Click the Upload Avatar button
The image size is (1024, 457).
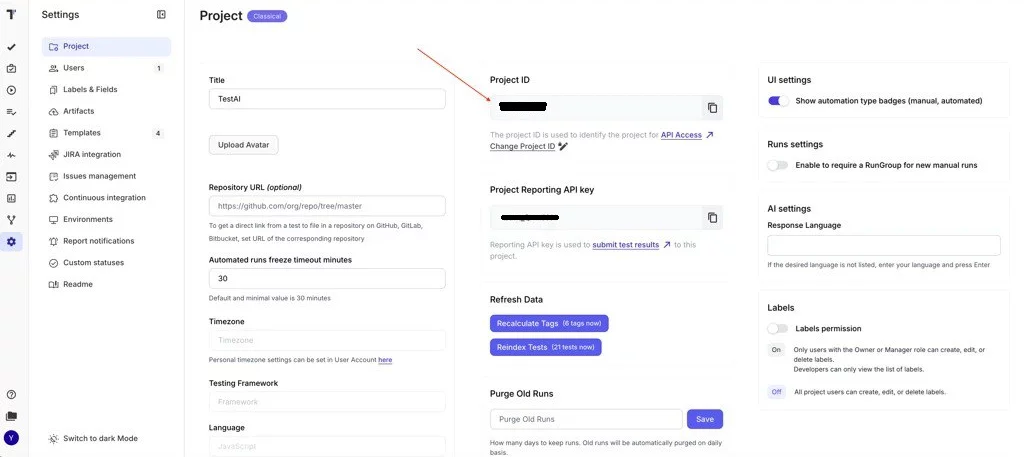(244, 145)
